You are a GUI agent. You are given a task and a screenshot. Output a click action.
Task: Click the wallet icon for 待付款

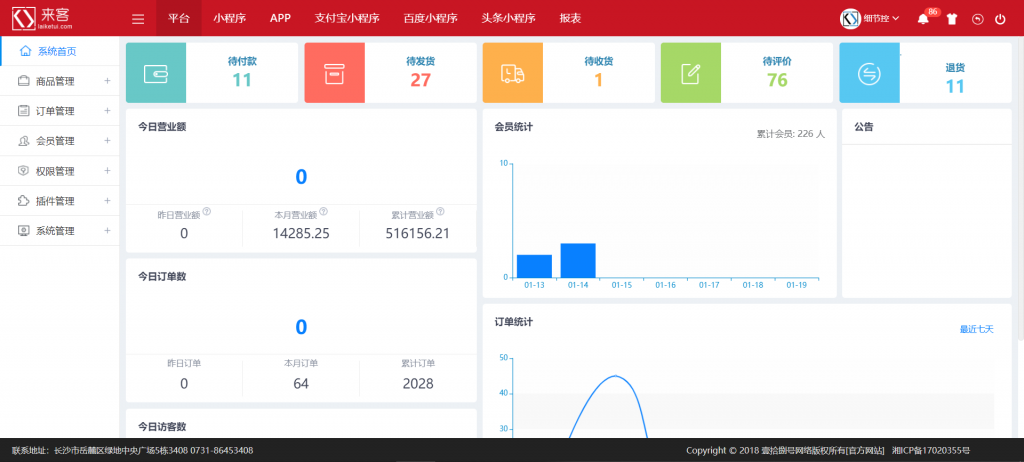click(x=155, y=73)
